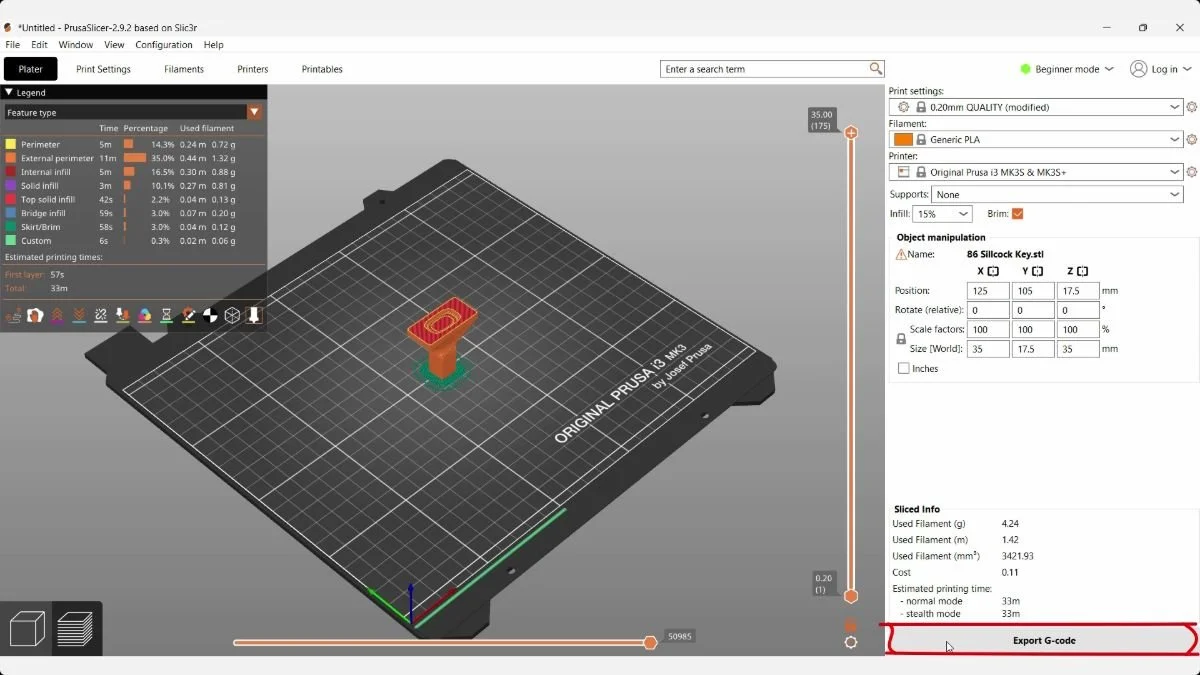Screen dimensions: 1200x675
Task: Open printer settings gear icon
Action: (1191, 172)
